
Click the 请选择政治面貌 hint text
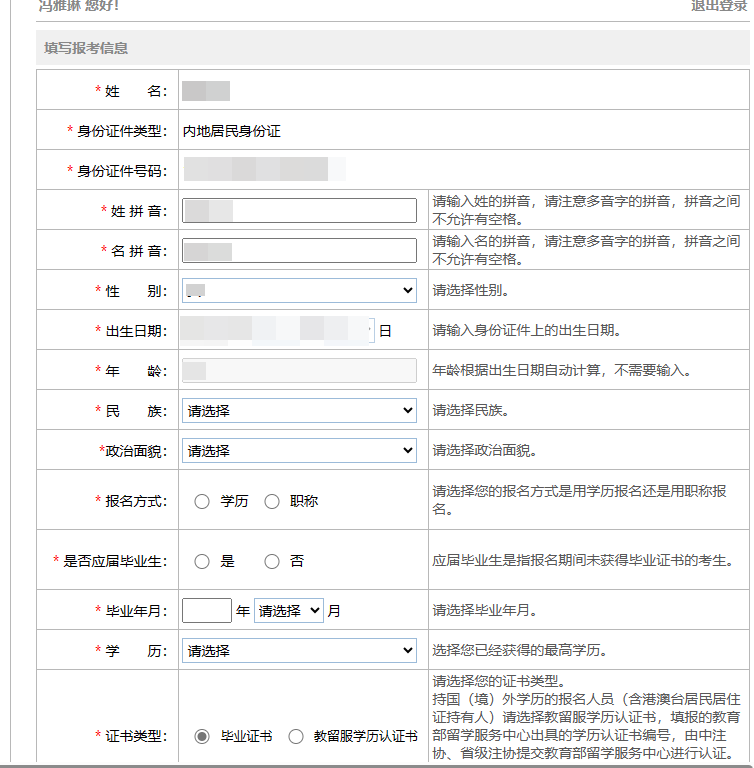tap(485, 451)
